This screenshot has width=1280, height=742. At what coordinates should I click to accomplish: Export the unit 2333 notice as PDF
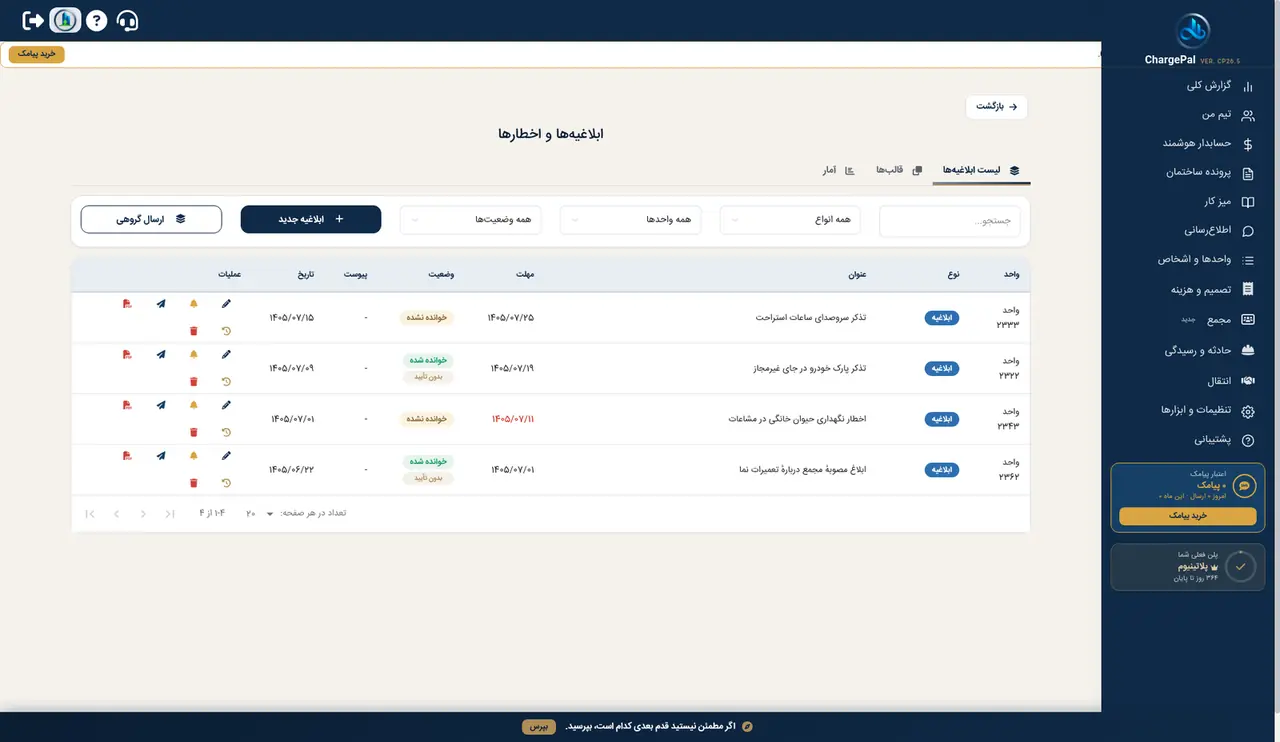(127, 303)
